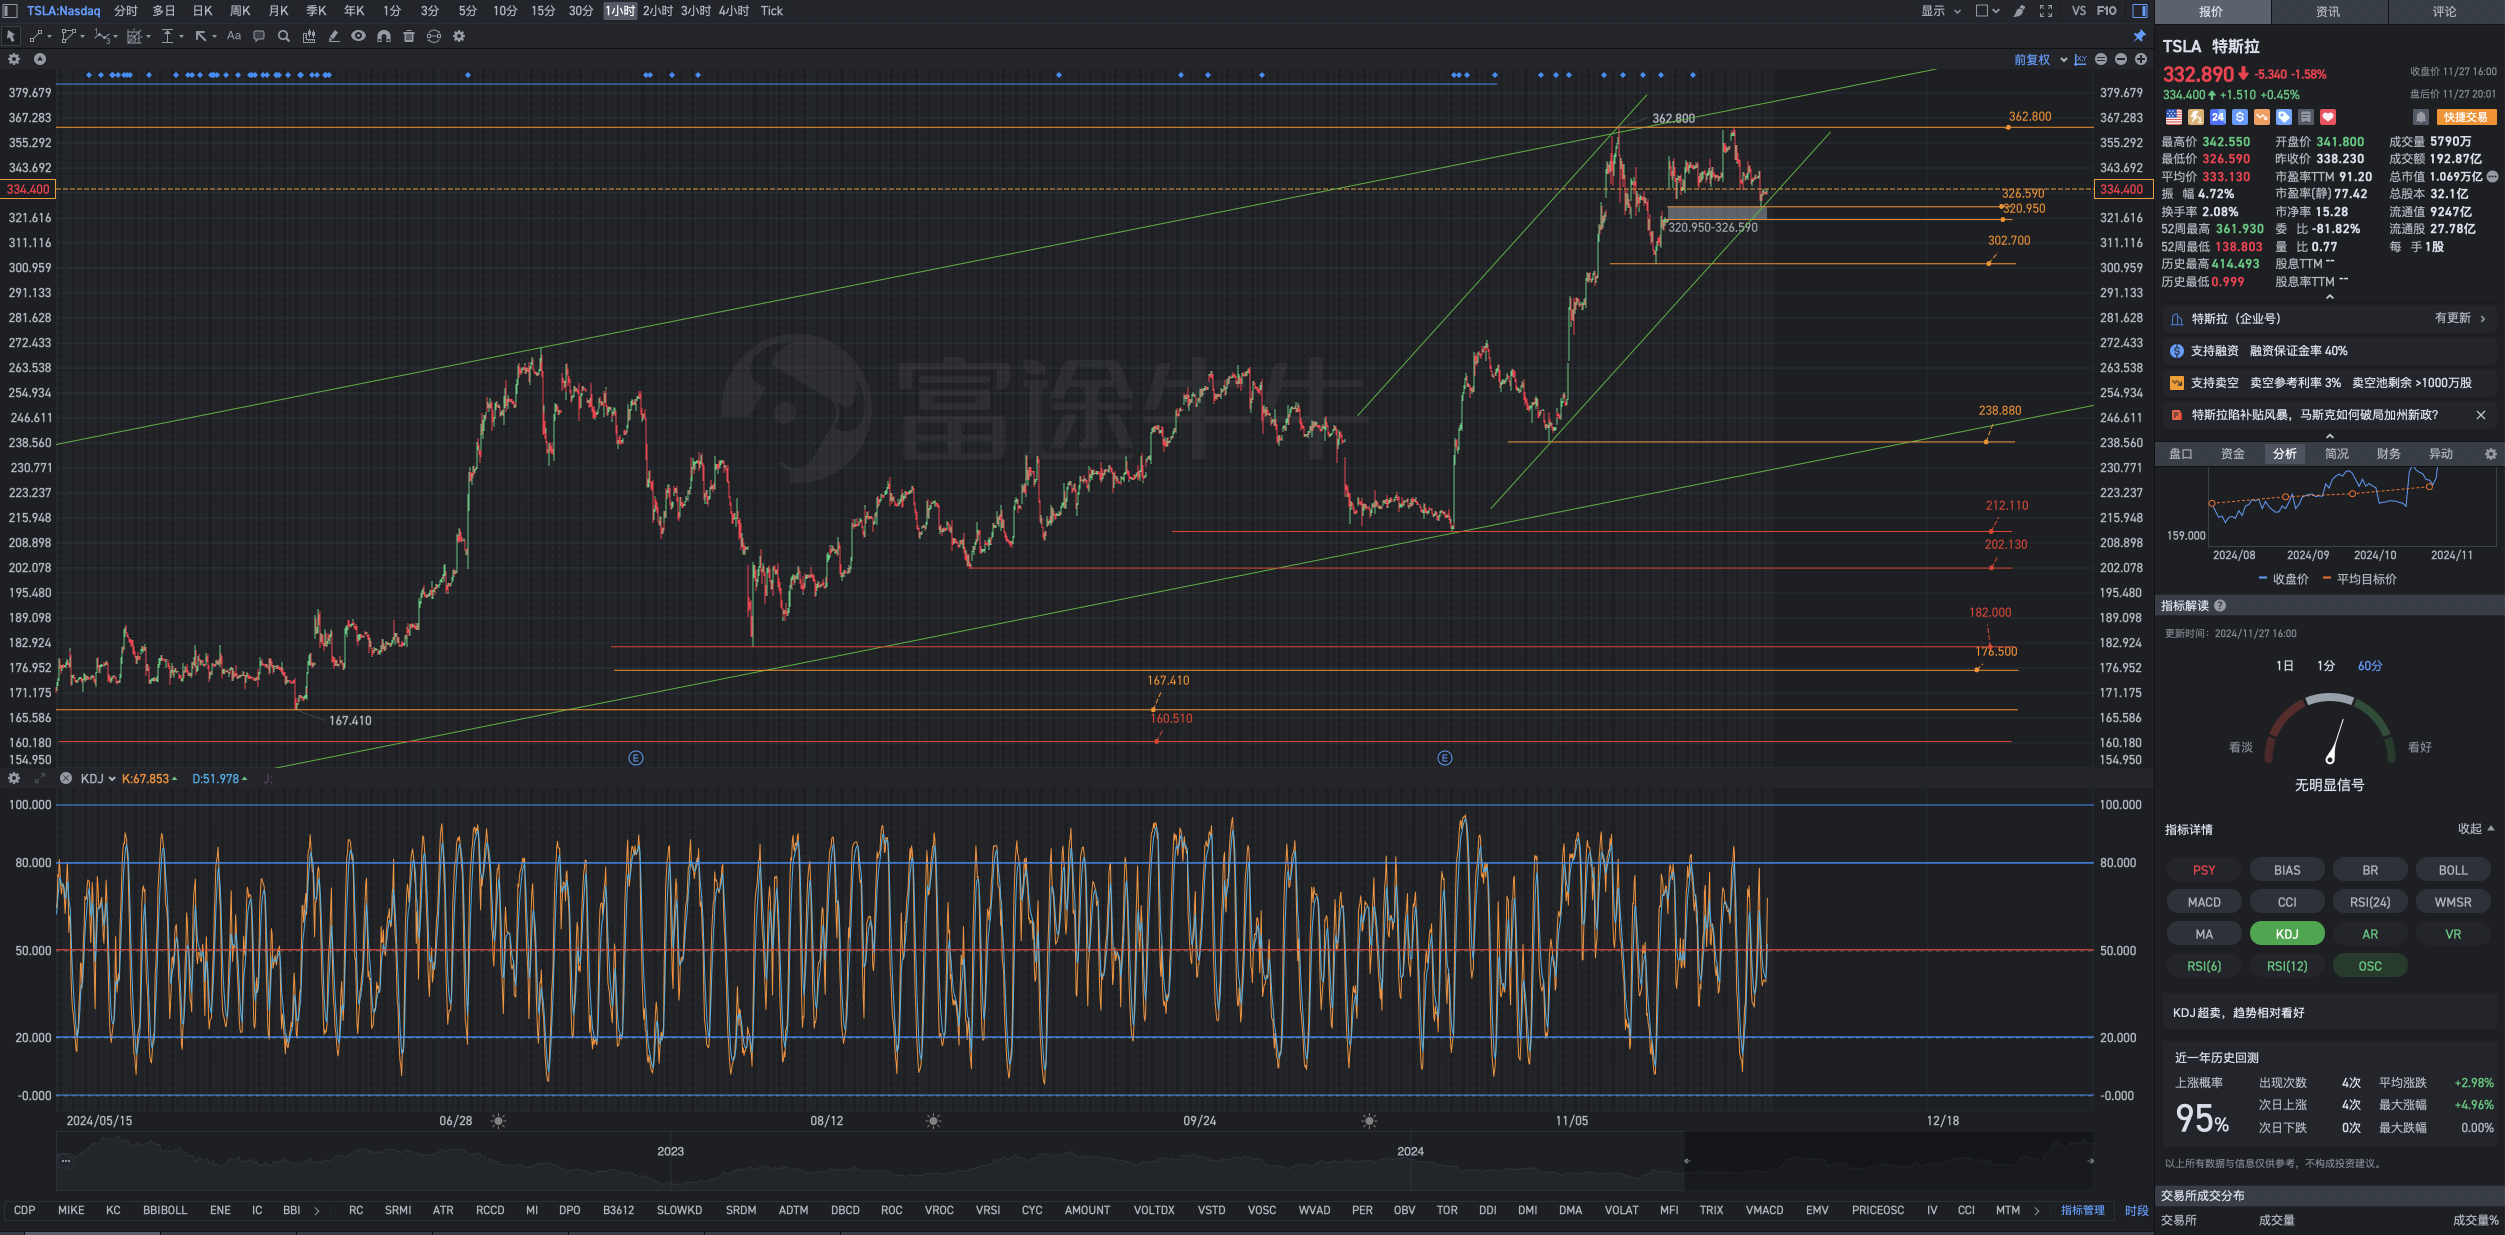Activate the magnet snap tool
The width and height of the screenshot is (2505, 1235).
(x=384, y=36)
